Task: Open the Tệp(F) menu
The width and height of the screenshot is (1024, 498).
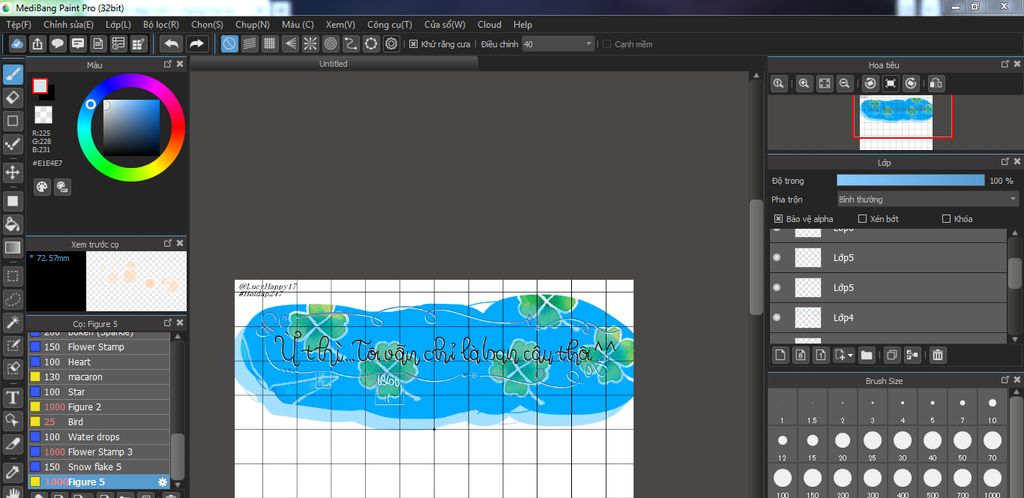Action: 18,25
